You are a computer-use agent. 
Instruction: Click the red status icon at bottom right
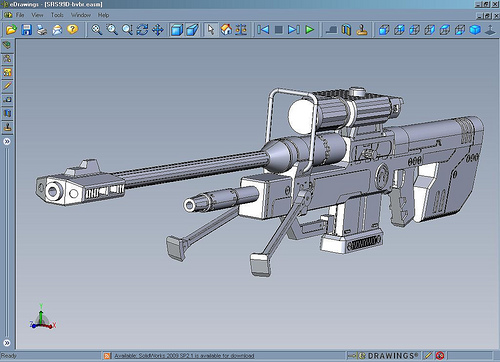click(x=440, y=356)
